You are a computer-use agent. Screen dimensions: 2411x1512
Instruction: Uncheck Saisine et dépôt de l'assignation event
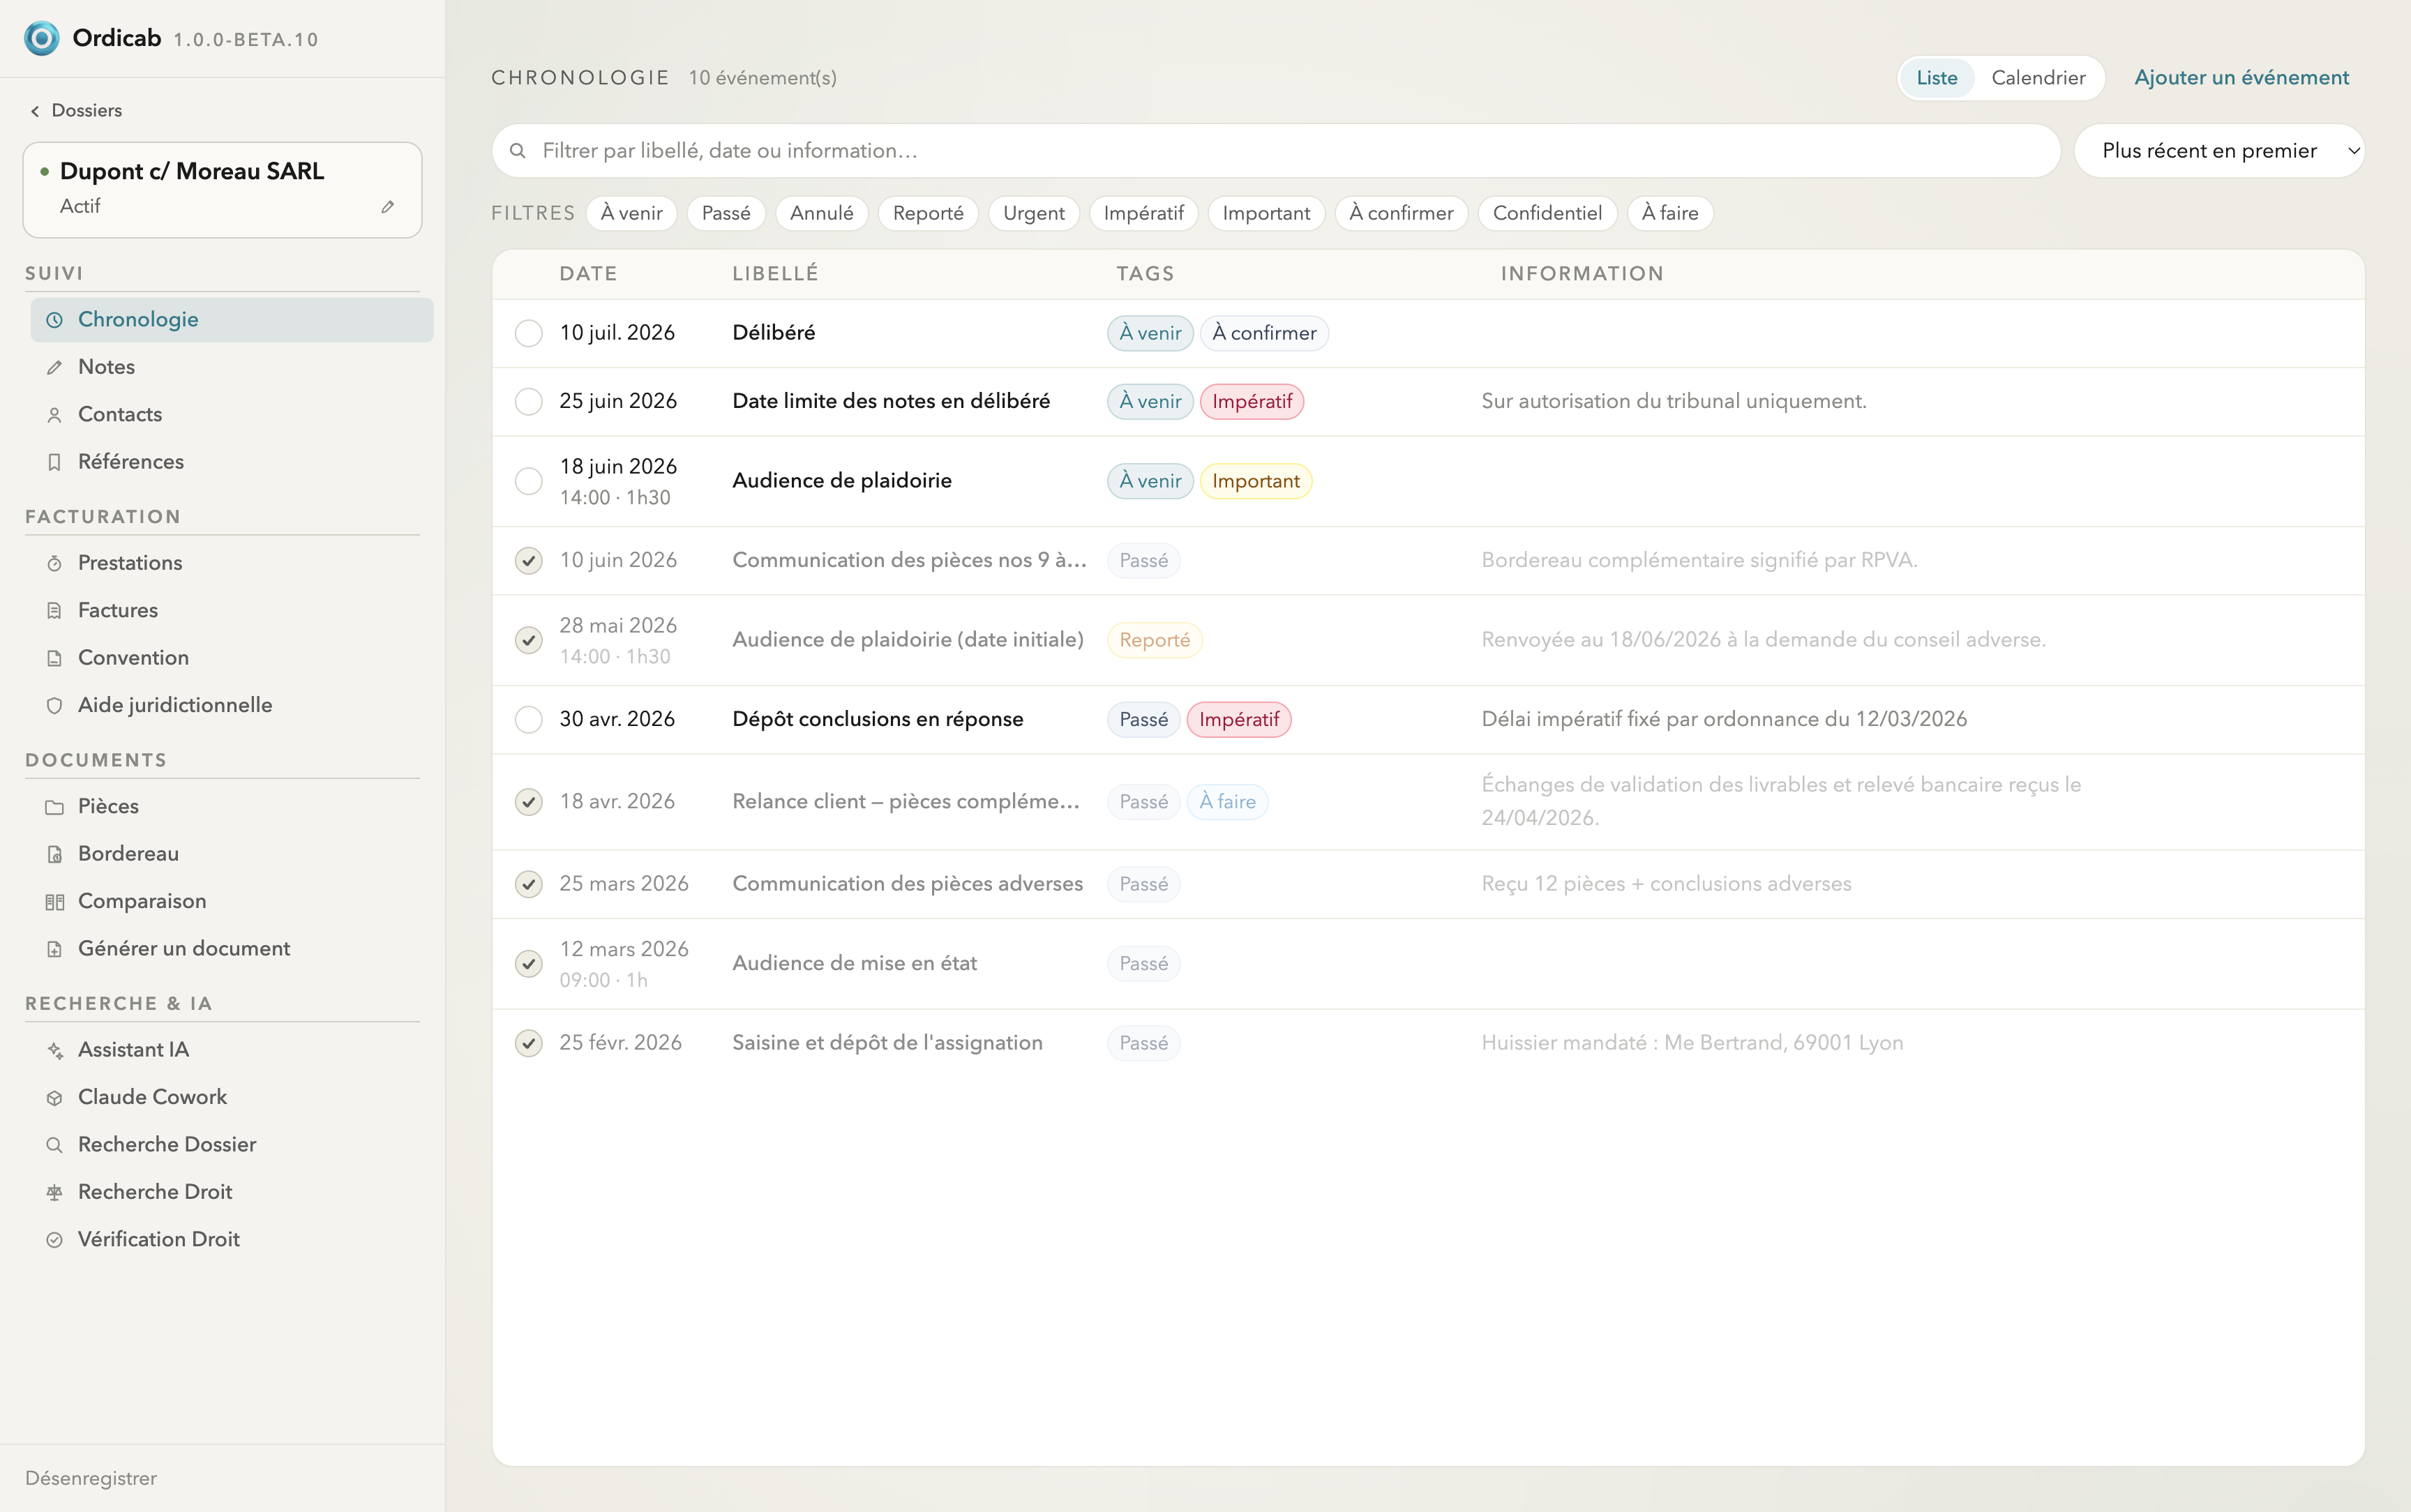(x=529, y=1043)
